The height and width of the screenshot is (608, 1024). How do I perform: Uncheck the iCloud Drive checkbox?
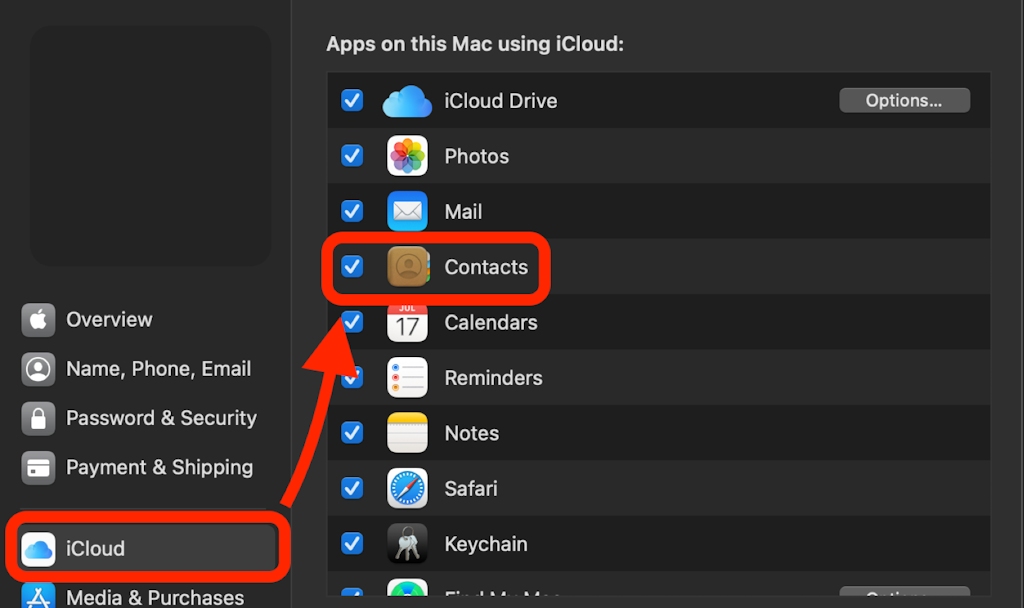click(352, 101)
